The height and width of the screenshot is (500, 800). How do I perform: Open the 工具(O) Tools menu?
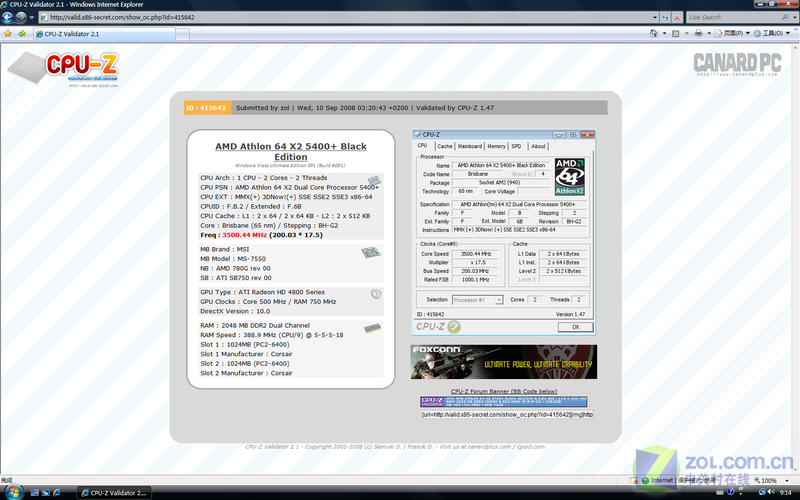click(x=771, y=33)
